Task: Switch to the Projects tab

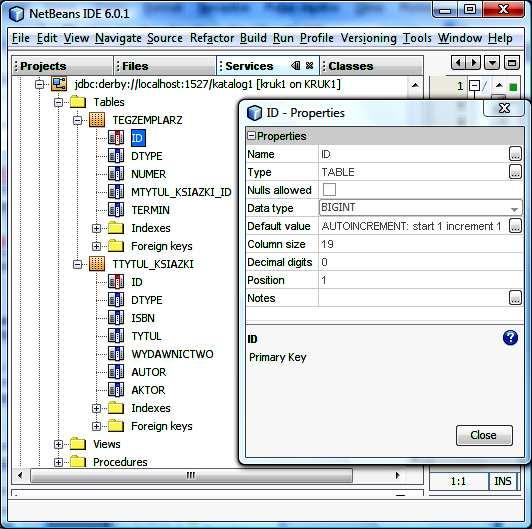Action: pos(62,65)
